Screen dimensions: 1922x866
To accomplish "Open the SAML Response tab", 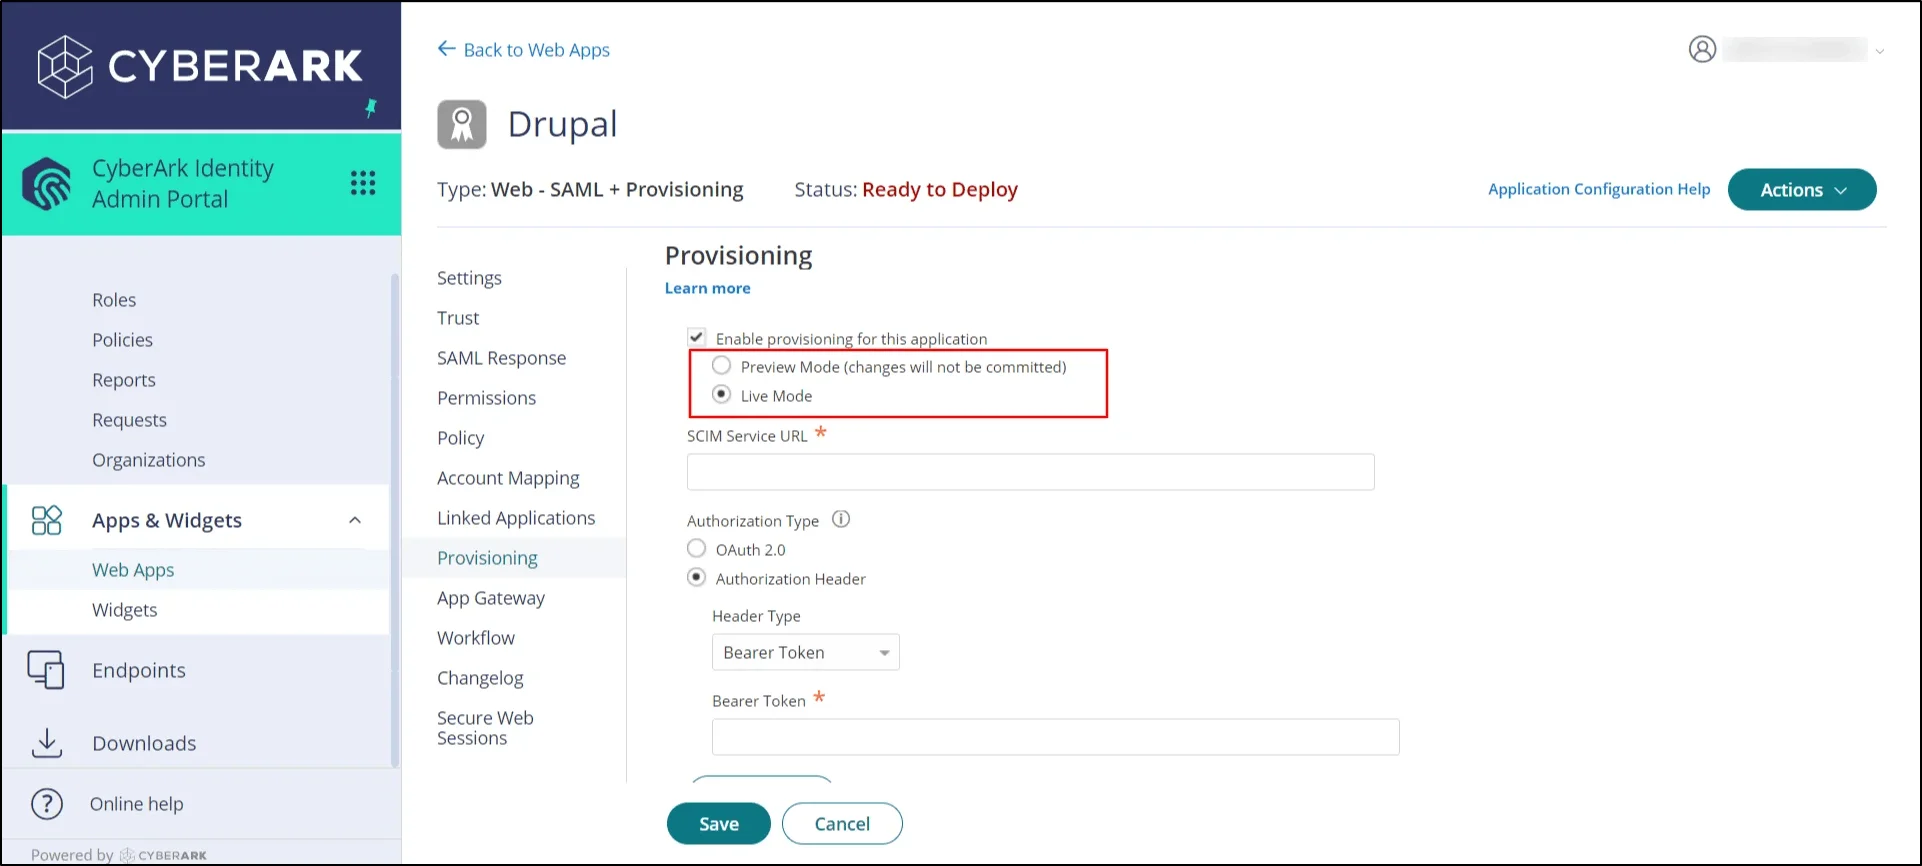I will (x=501, y=358).
